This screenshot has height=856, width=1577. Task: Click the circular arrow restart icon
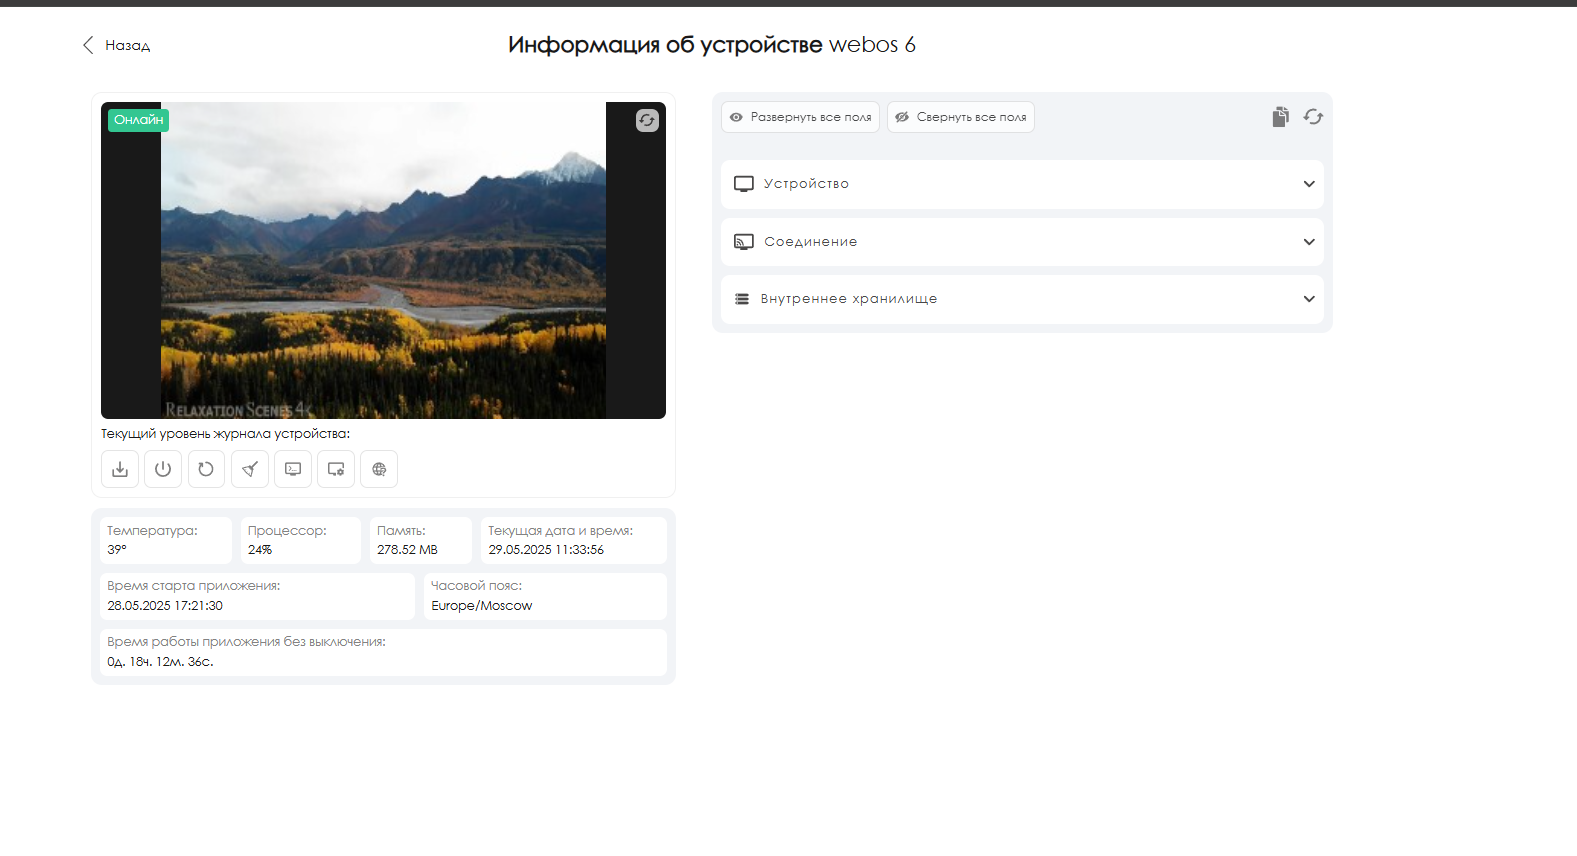click(x=206, y=469)
